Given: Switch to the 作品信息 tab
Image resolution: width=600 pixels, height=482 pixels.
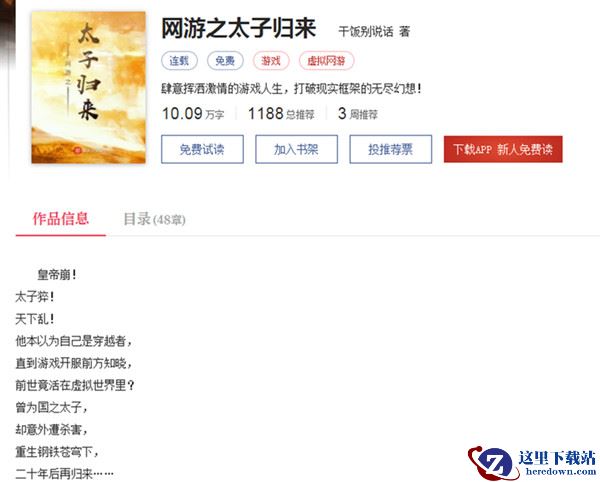Looking at the screenshot, I should 60,219.
